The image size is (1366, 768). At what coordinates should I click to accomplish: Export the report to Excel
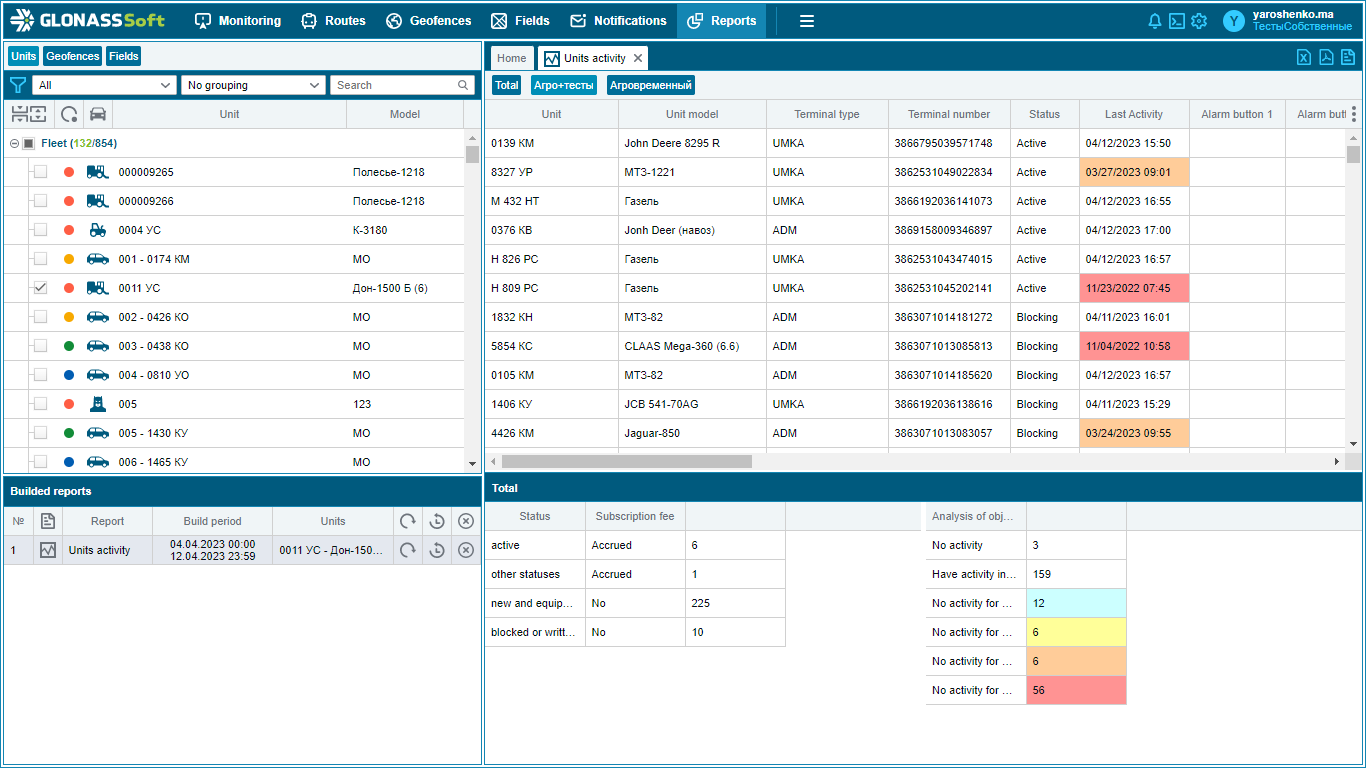tap(1304, 57)
